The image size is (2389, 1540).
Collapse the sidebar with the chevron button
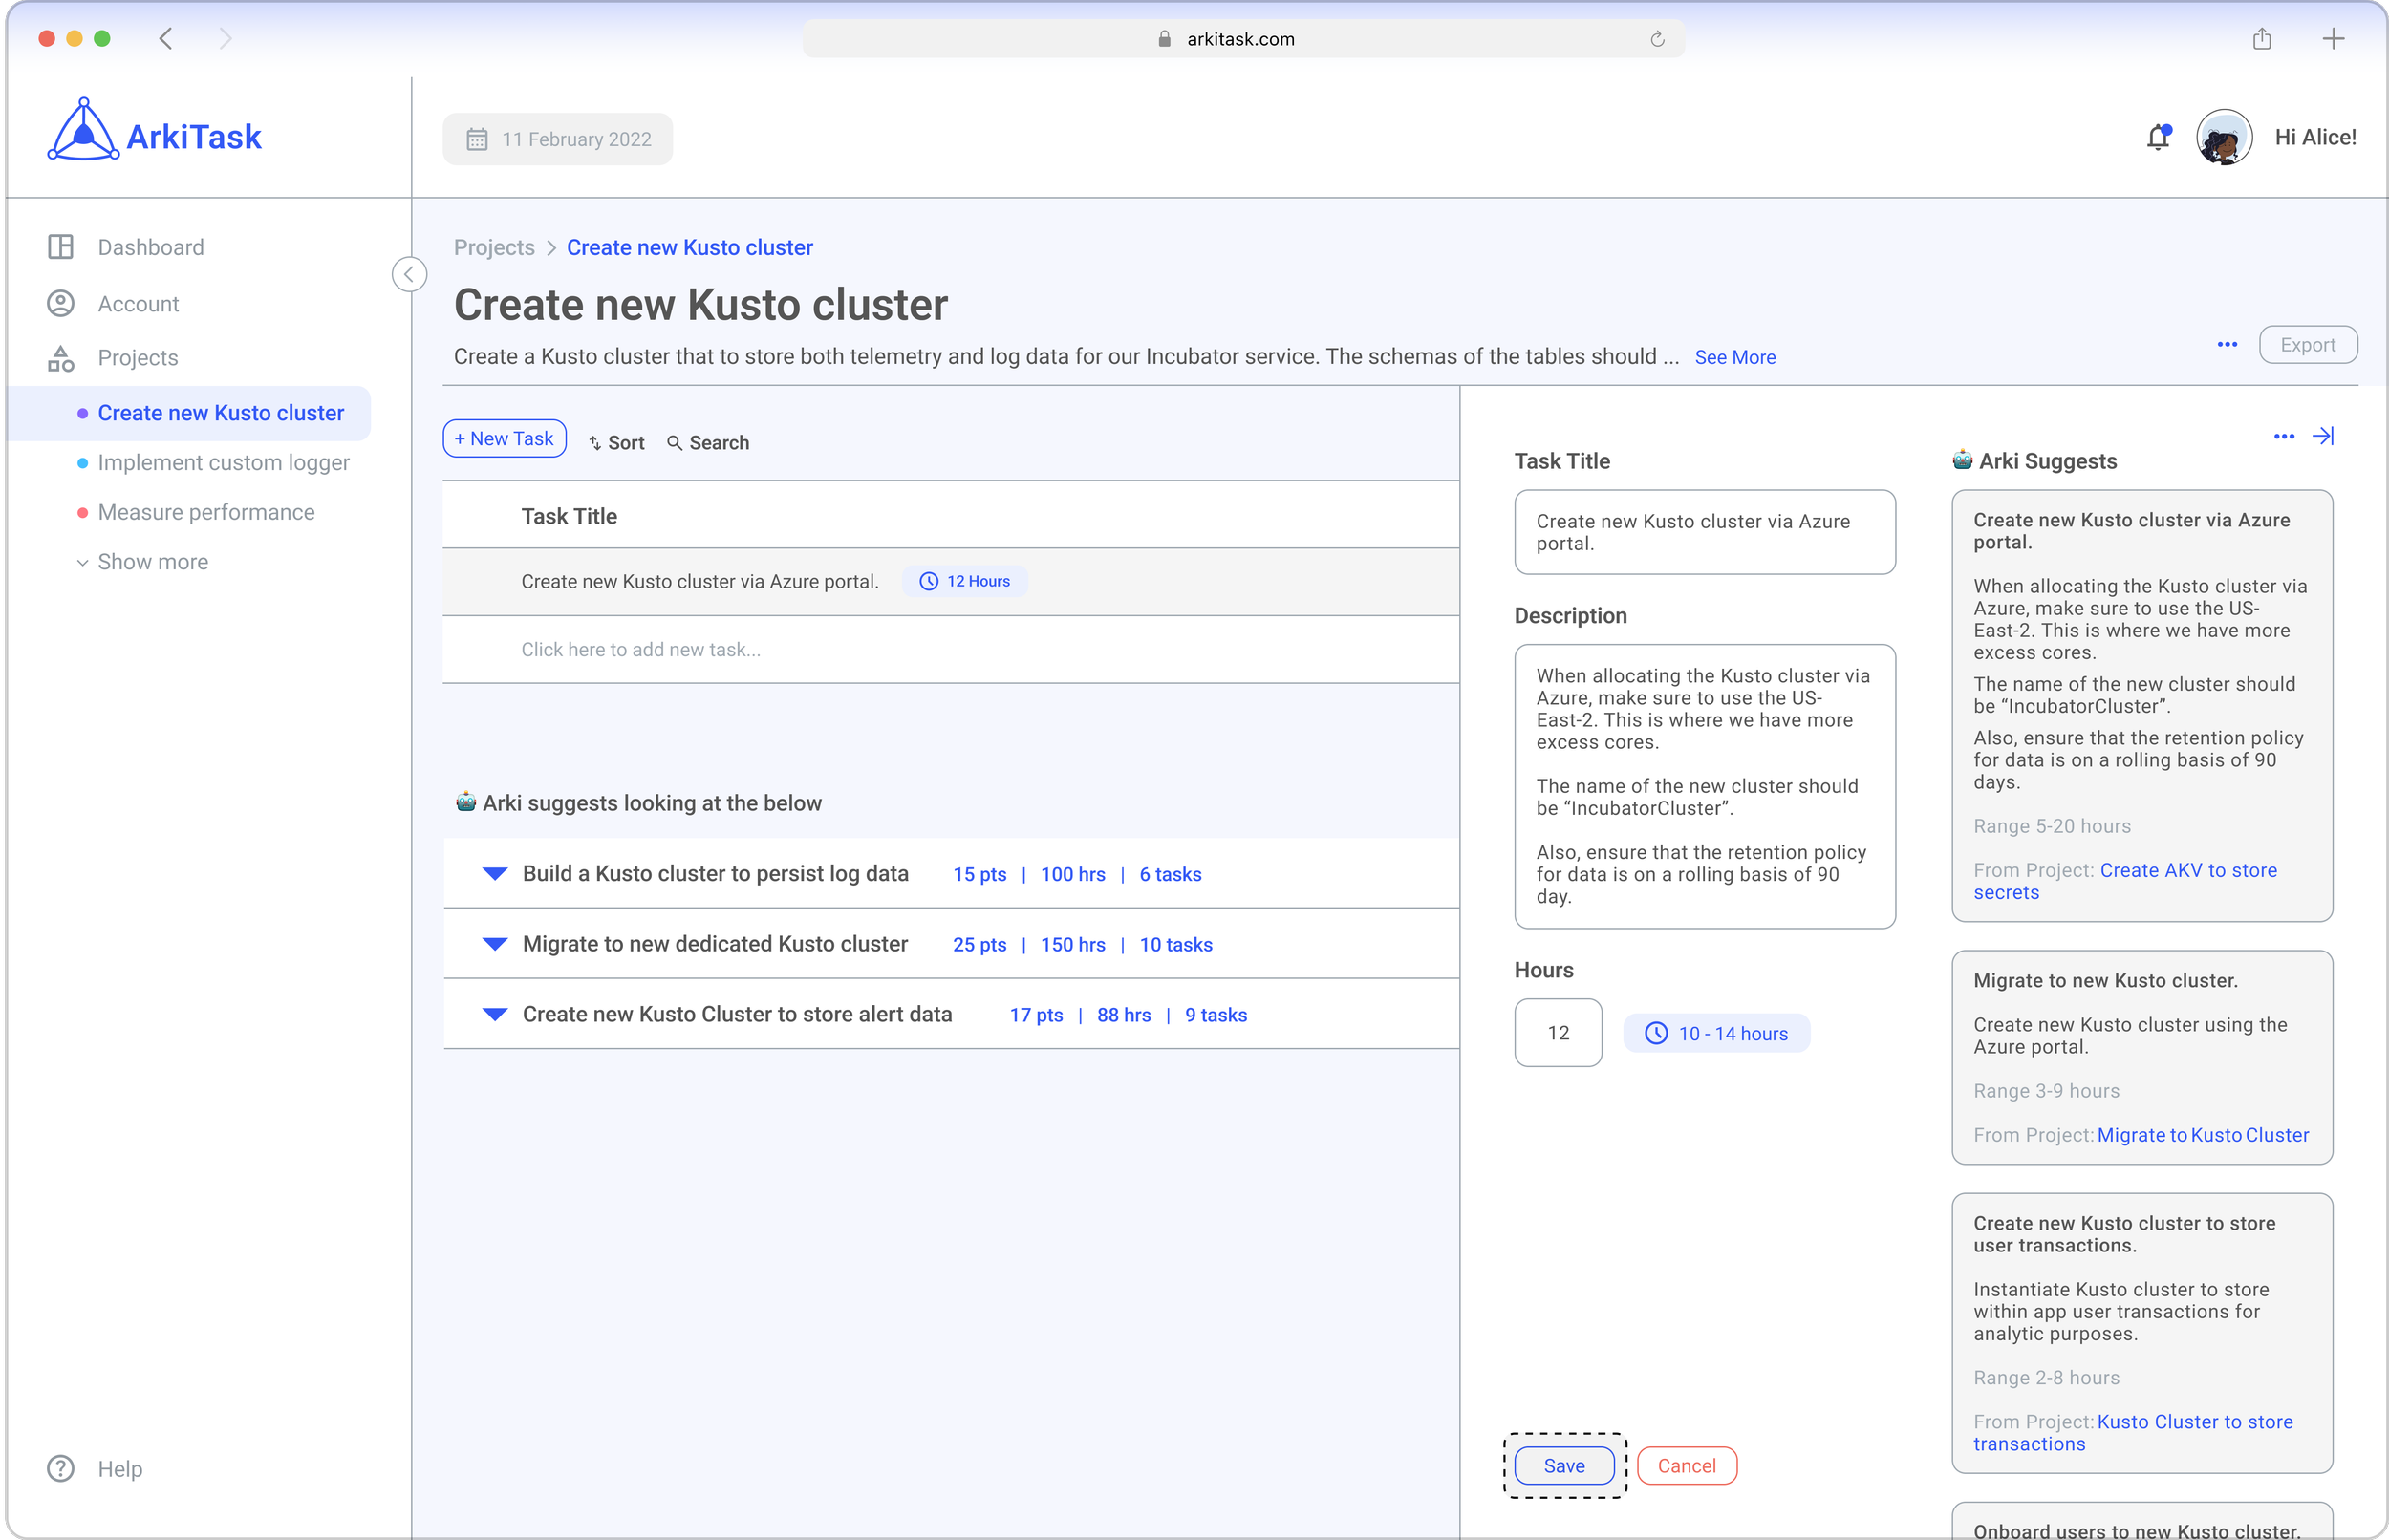coord(409,274)
